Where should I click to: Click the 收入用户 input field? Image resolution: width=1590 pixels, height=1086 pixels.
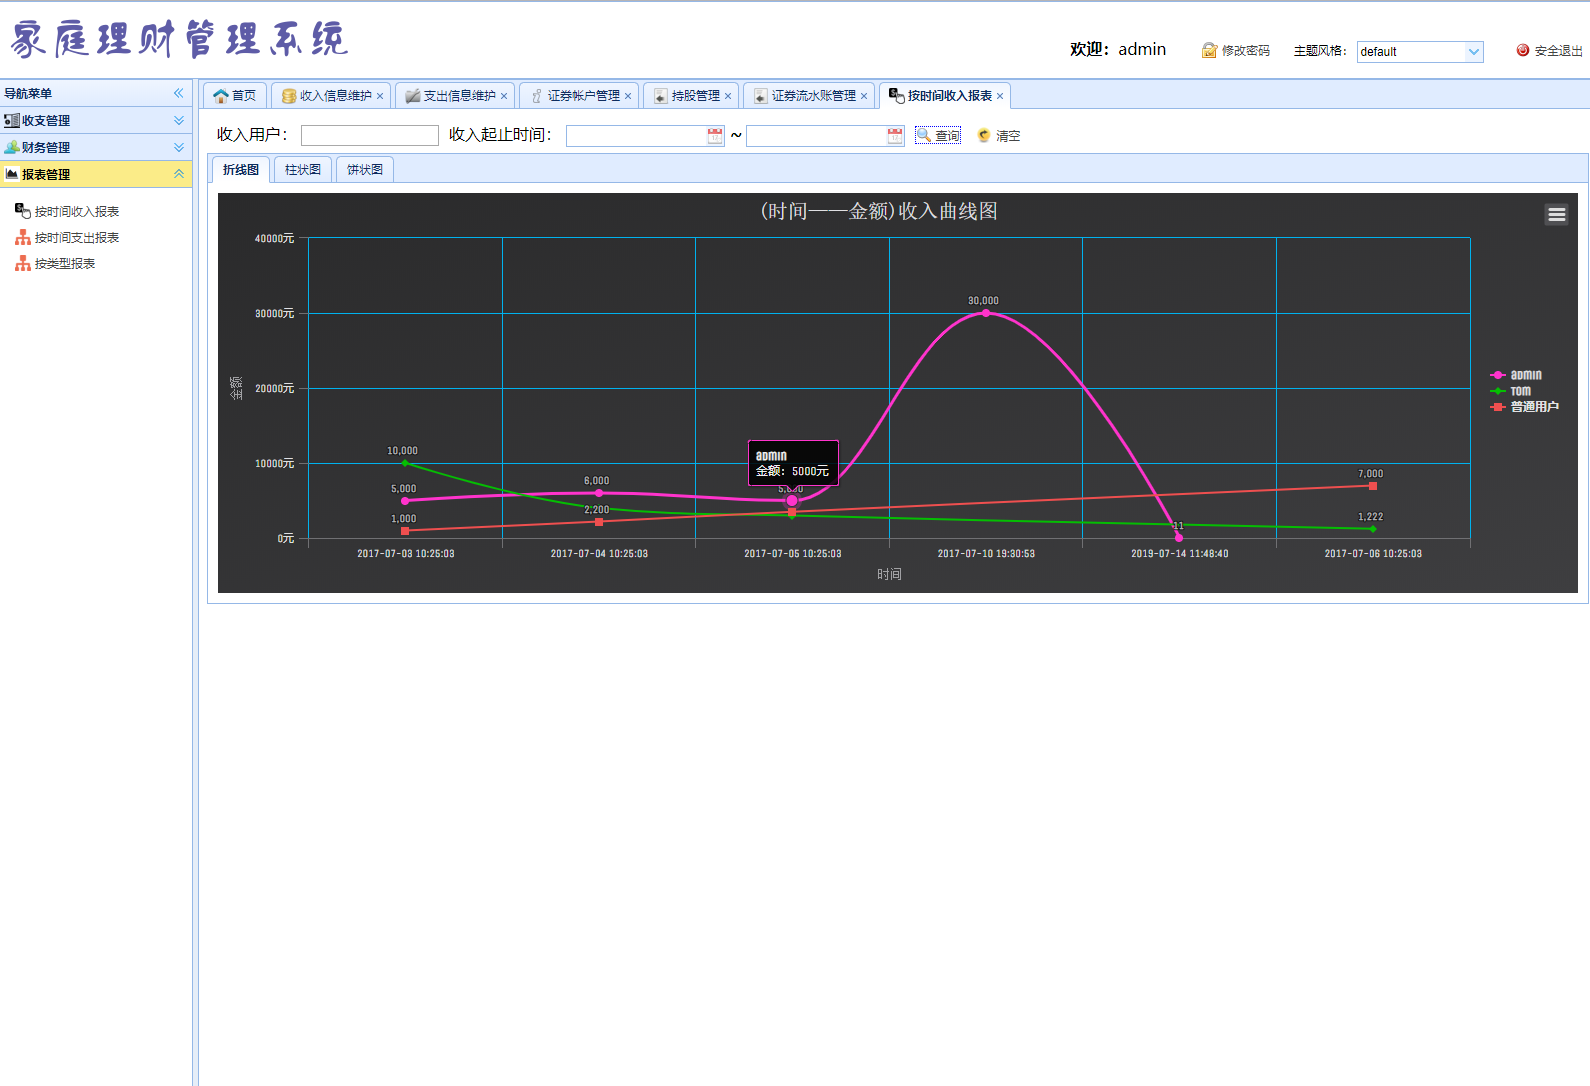[370, 136]
